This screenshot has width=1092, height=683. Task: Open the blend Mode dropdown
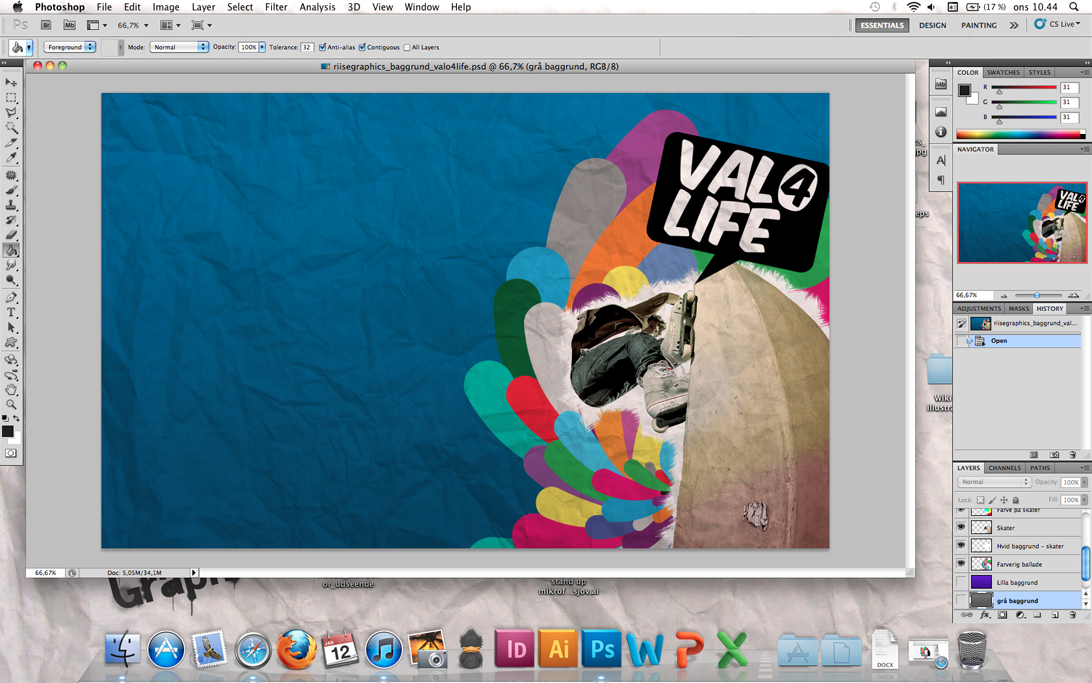(995, 482)
